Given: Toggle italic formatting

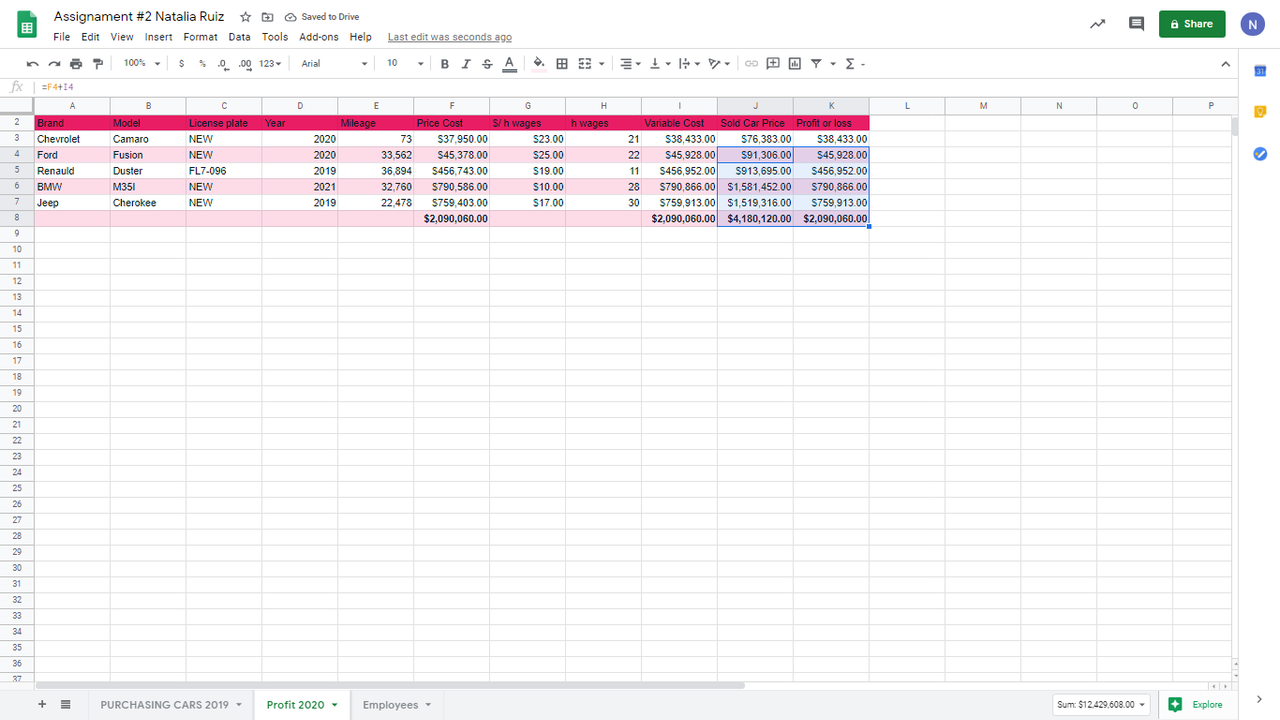Looking at the screenshot, I should (x=466, y=63).
